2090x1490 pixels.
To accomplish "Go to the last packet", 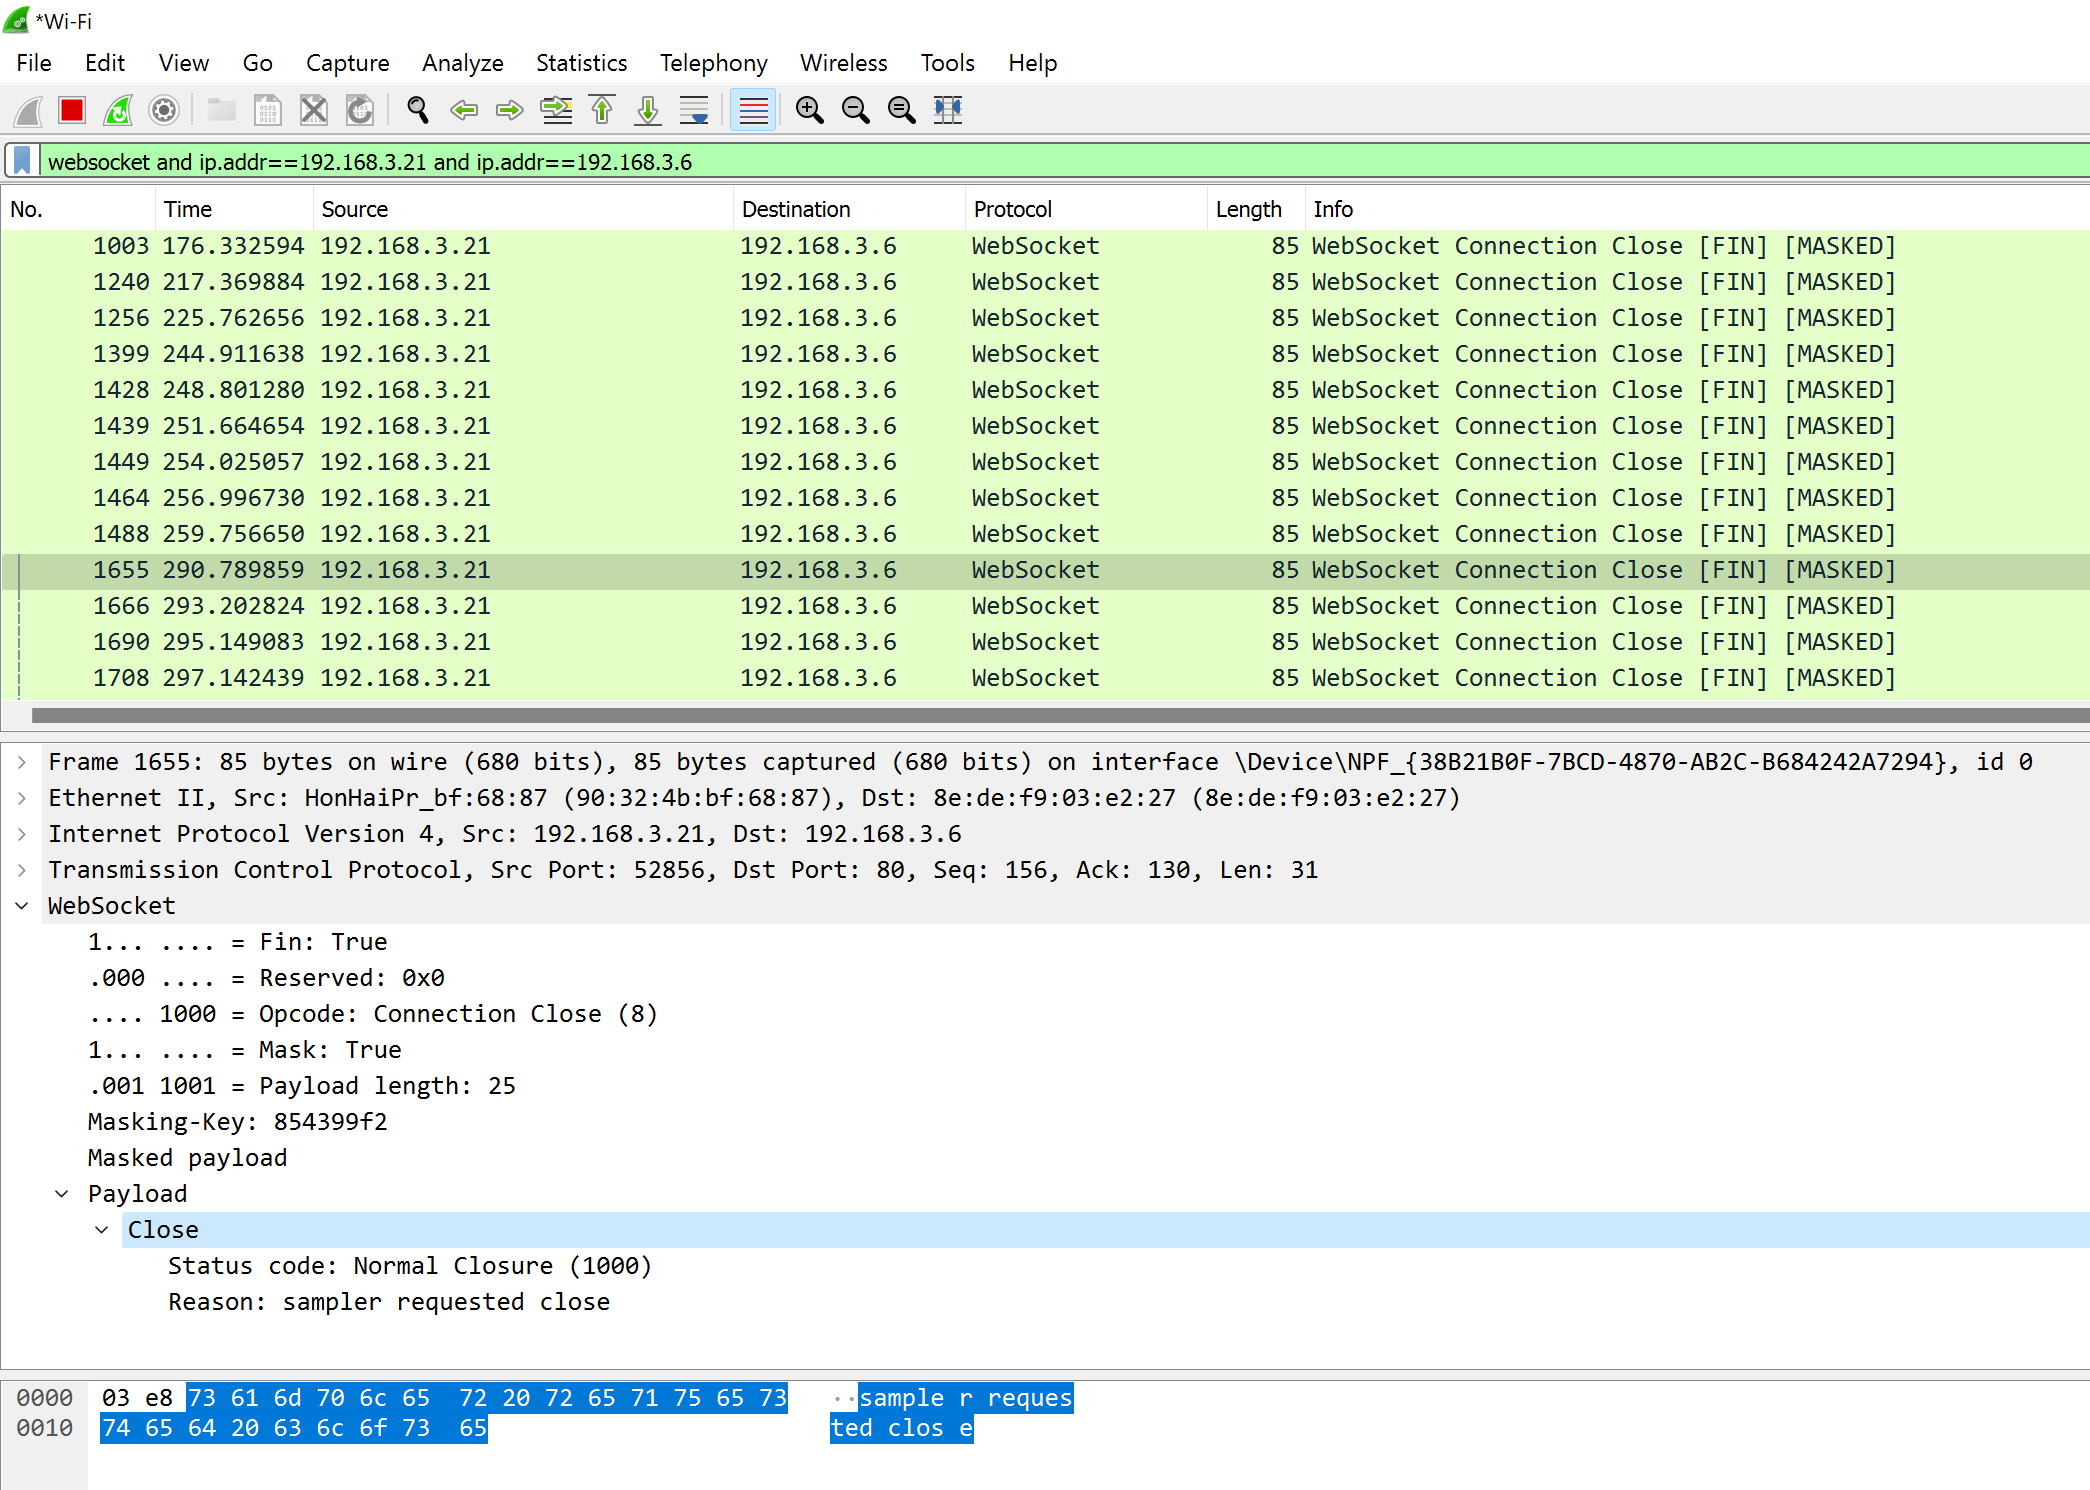I will tap(647, 110).
